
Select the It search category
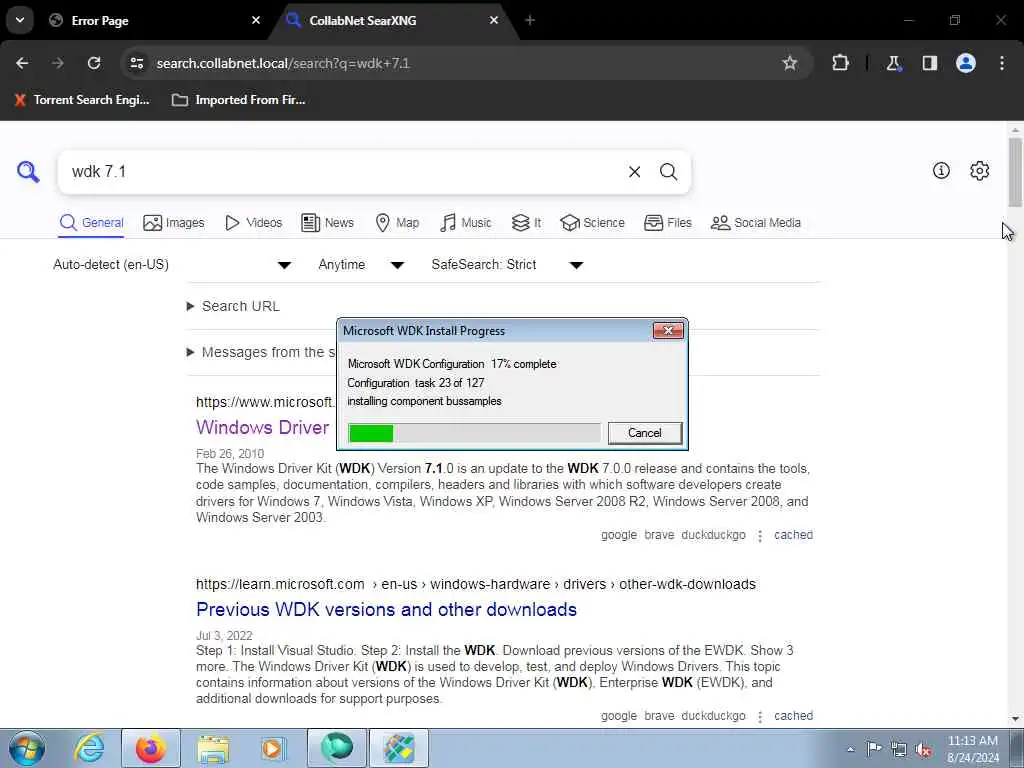(526, 223)
